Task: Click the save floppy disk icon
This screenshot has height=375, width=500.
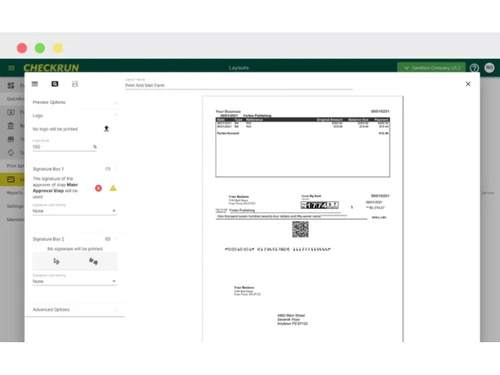Action: 75,84
